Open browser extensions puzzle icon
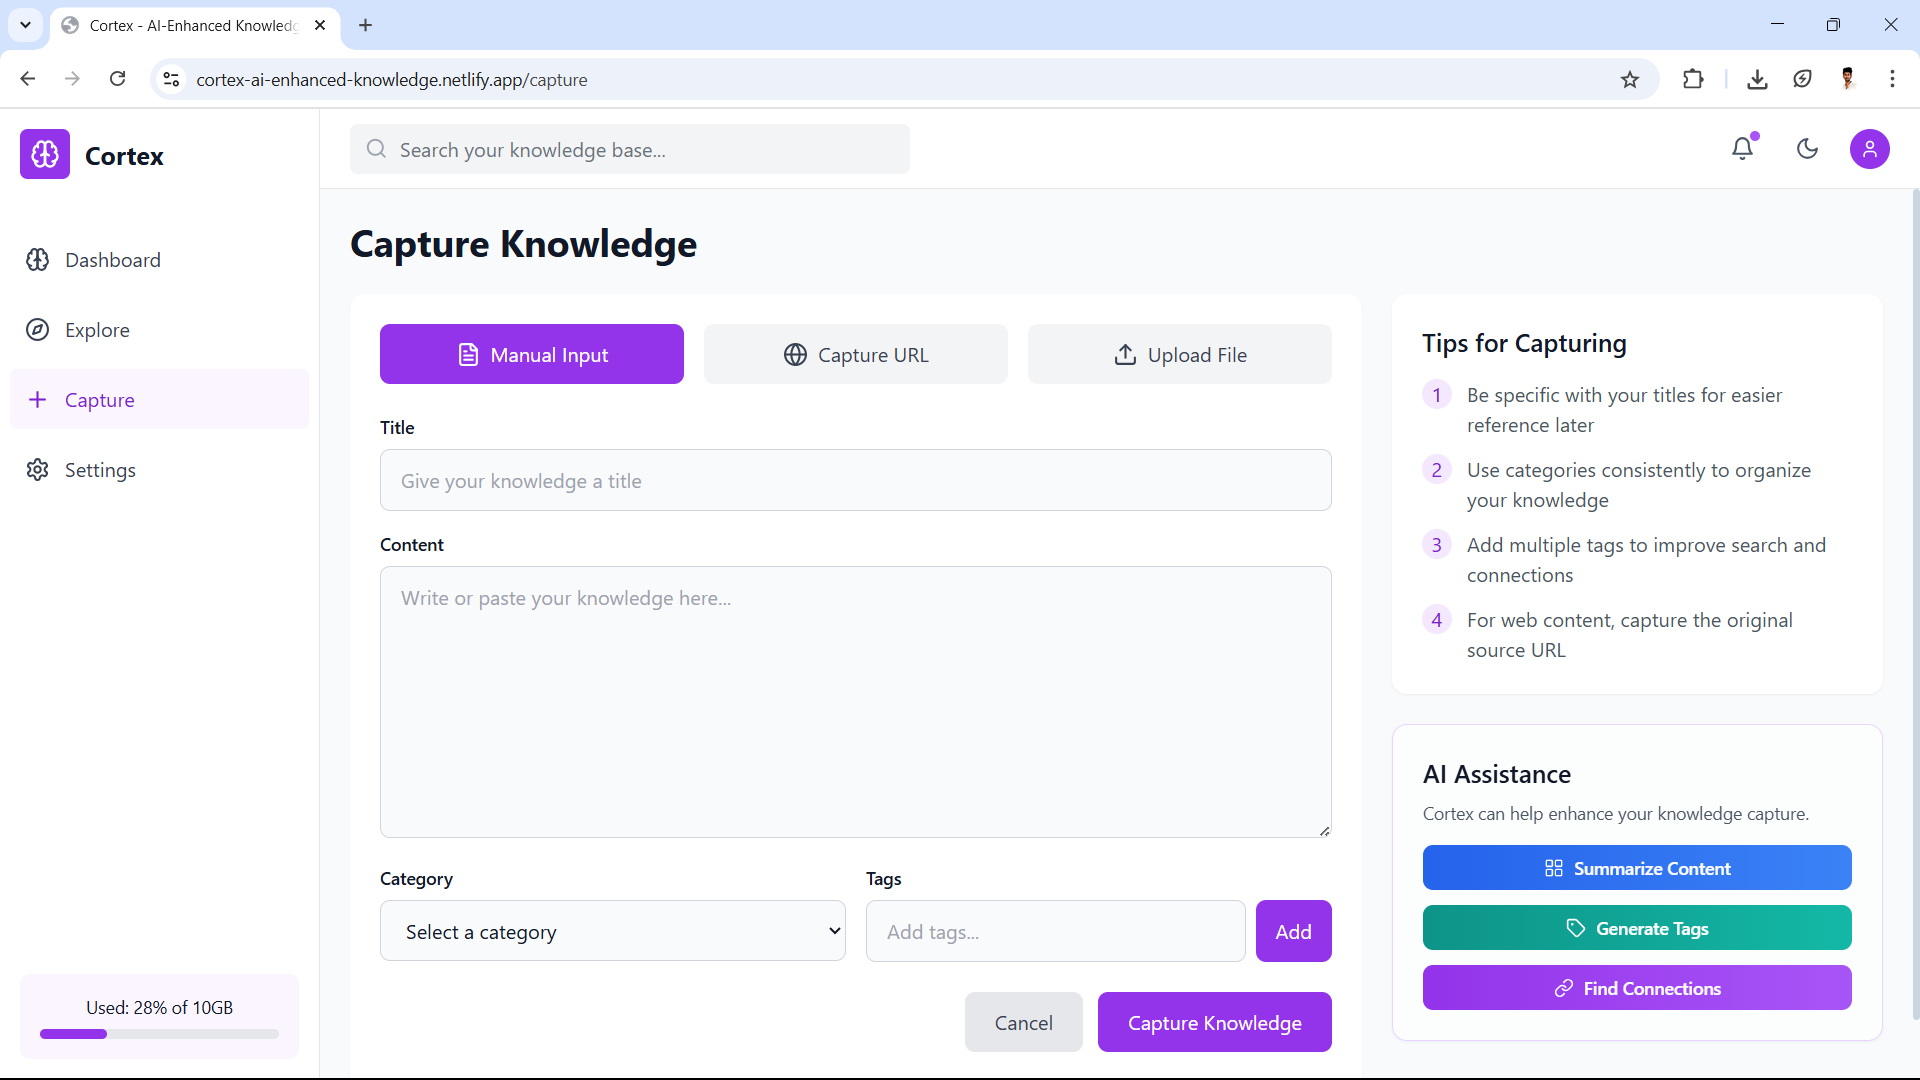The width and height of the screenshot is (1920, 1080). [x=1693, y=80]
